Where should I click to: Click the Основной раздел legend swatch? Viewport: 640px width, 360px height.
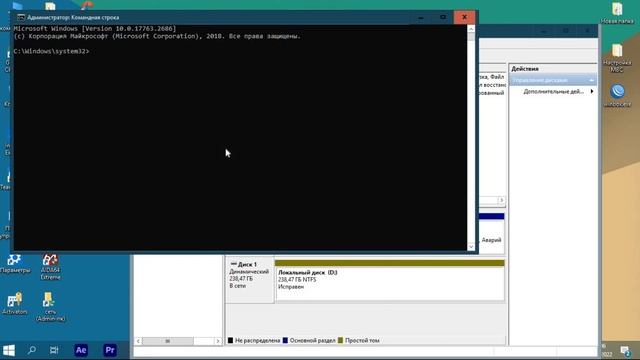tap(285, 340)
